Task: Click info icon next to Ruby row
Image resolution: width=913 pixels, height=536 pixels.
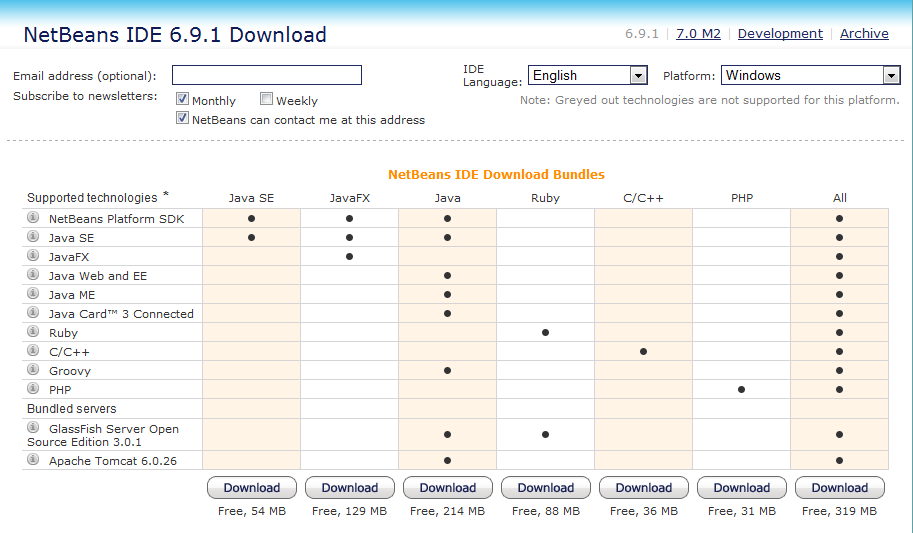Action: [33, 332]
